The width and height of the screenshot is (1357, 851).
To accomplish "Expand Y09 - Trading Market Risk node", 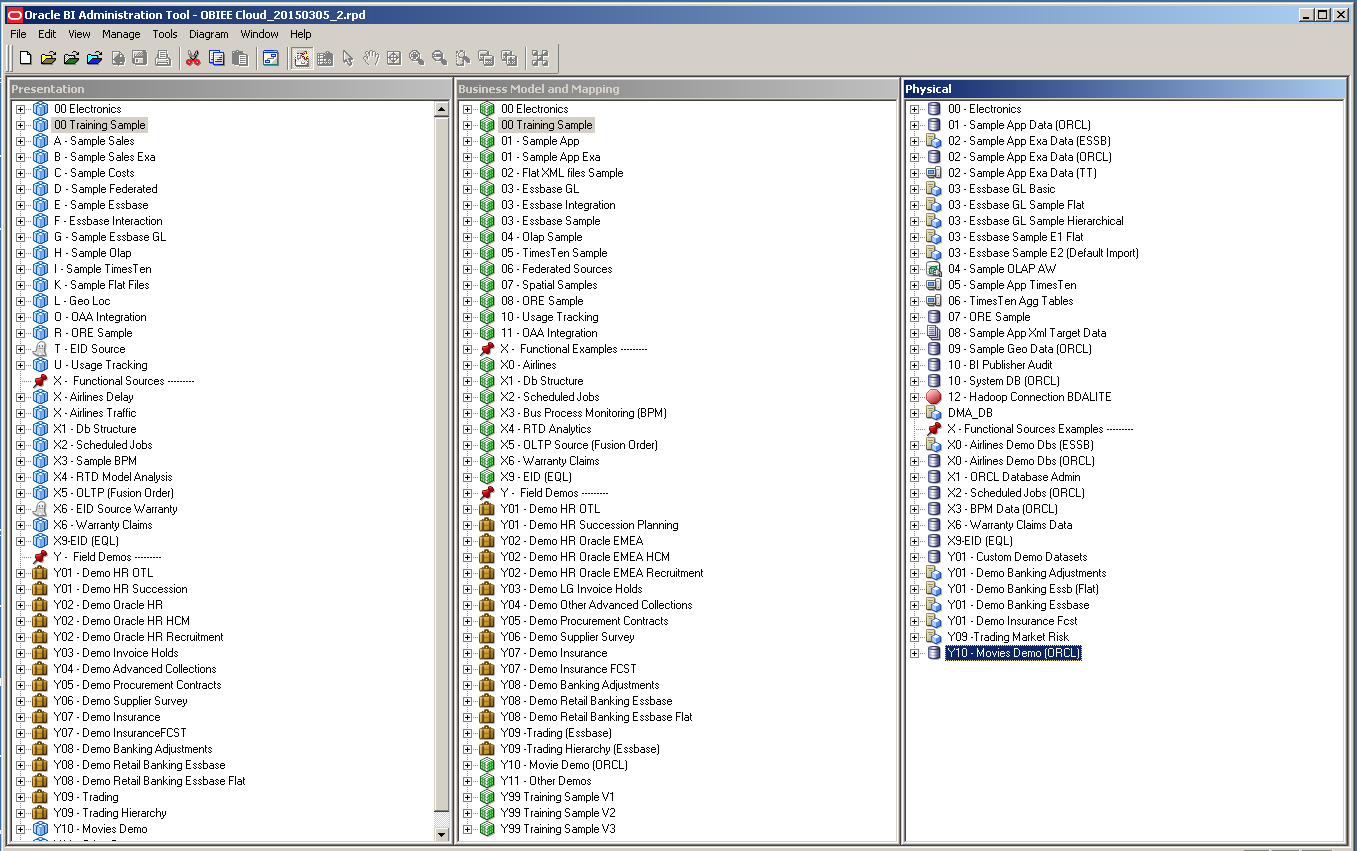I will click(914, 637).
